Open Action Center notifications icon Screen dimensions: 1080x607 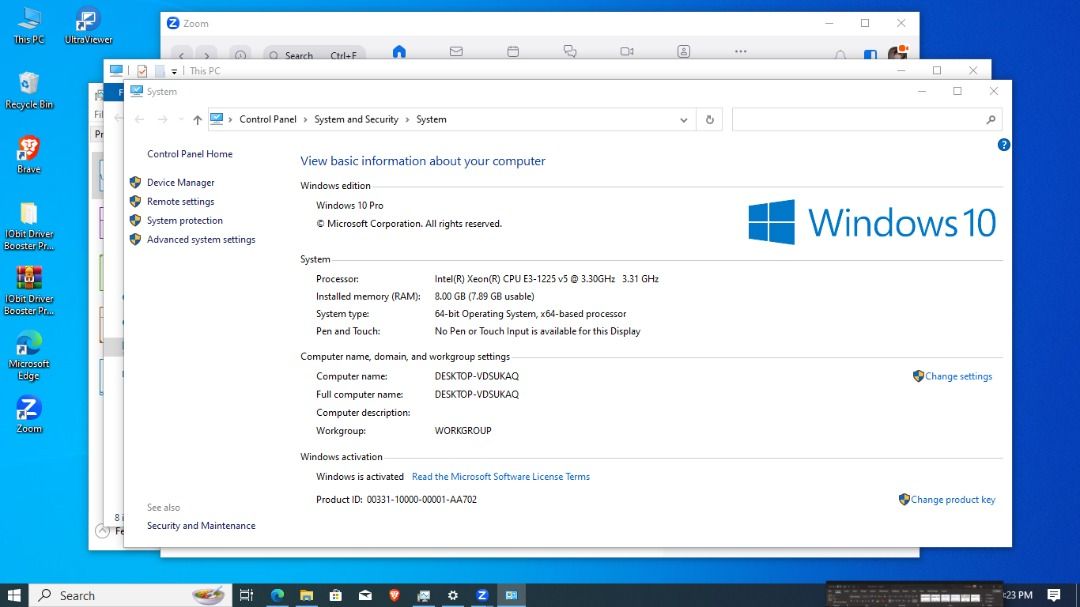point(1054,595)
